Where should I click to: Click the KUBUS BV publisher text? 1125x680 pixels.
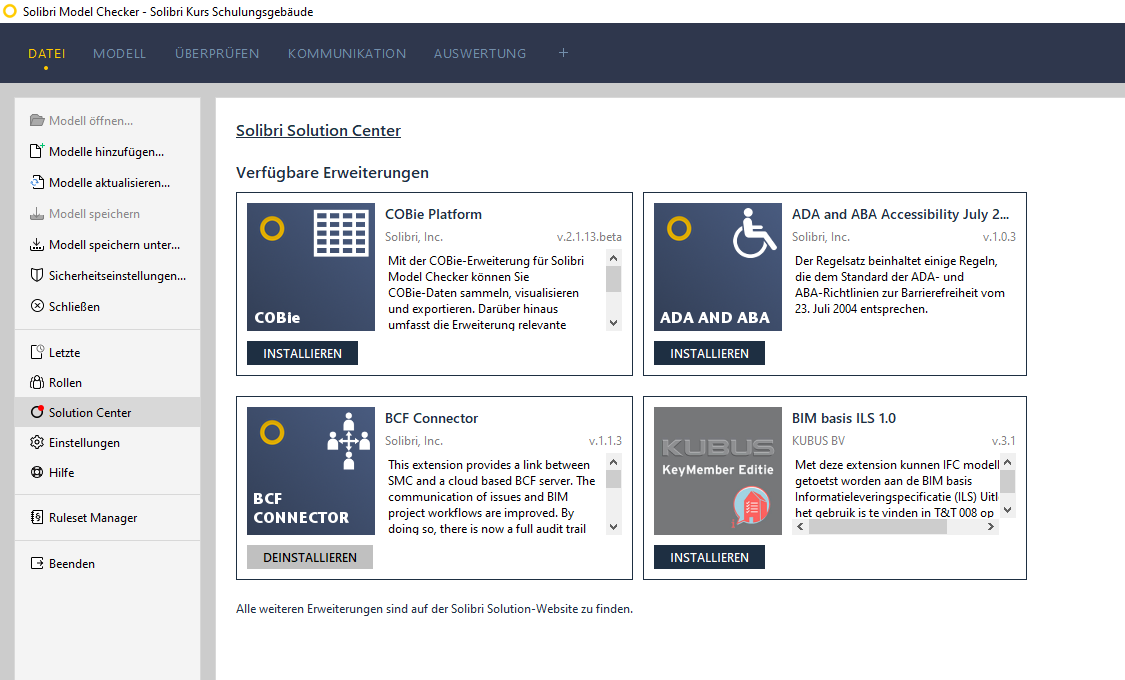click(x=819, y=440)
